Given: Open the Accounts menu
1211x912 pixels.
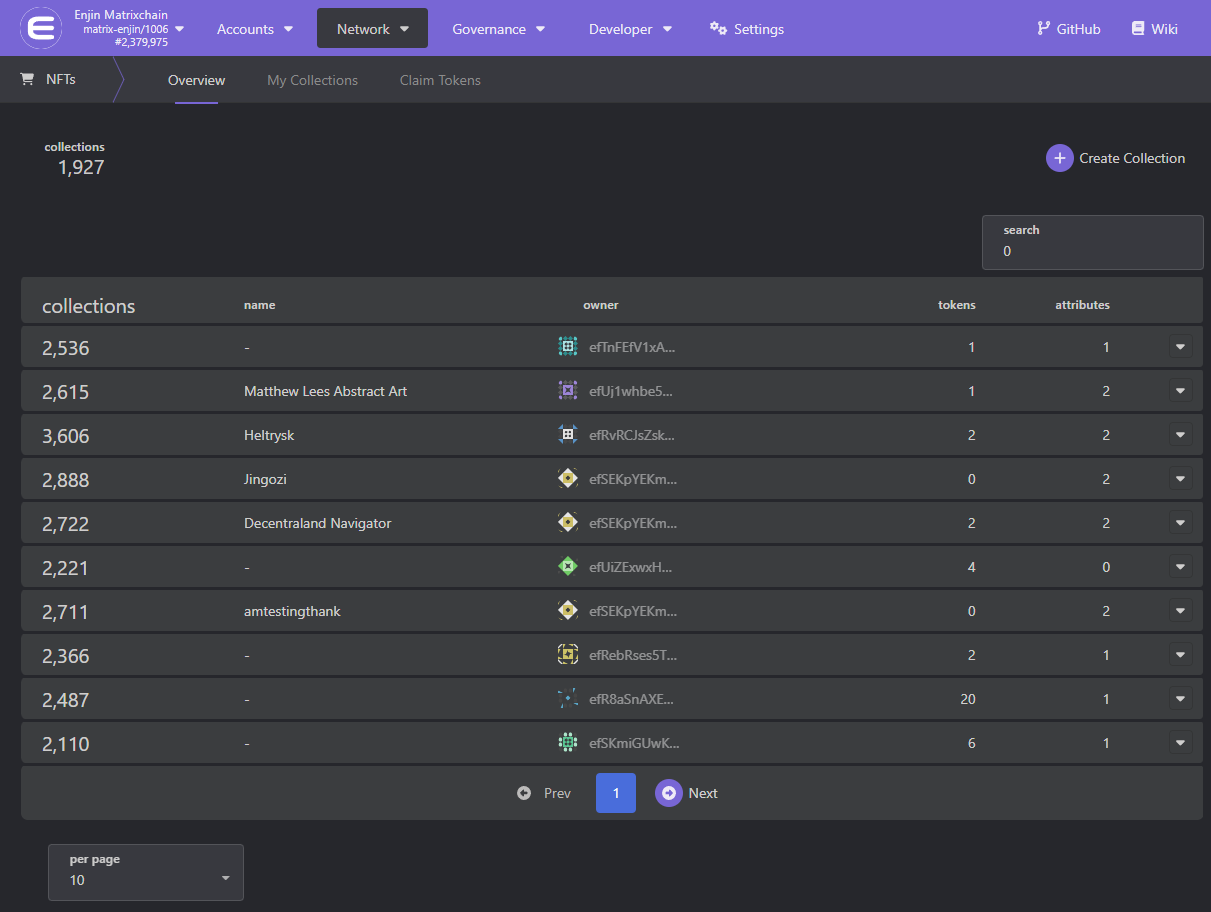Looking at the screenshot, I should coord(255,29).
